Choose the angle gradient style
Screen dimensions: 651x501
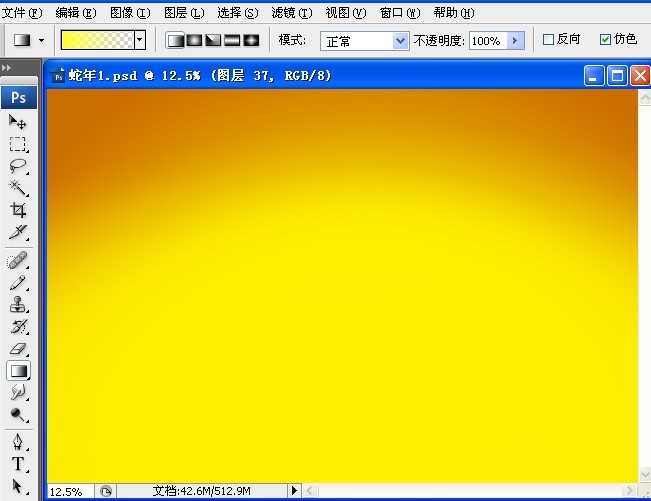coord(213,40)
